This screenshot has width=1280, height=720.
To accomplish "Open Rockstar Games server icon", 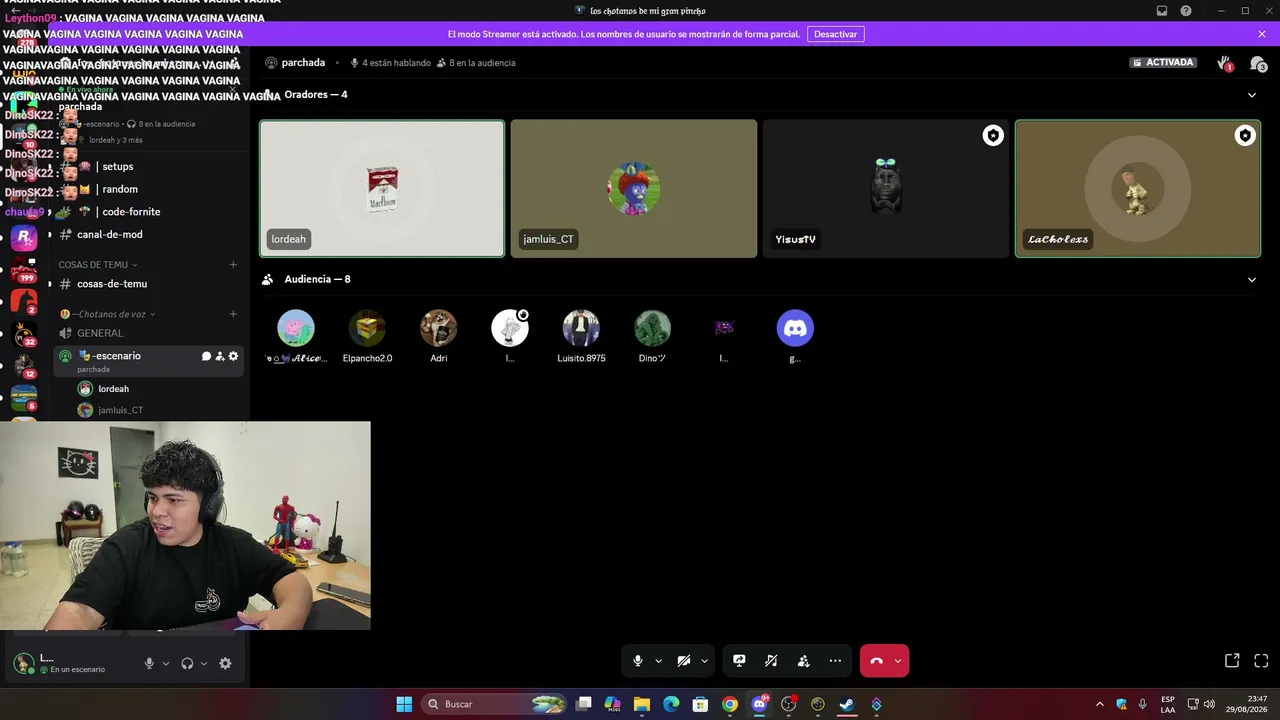I will tap(24, 237).
